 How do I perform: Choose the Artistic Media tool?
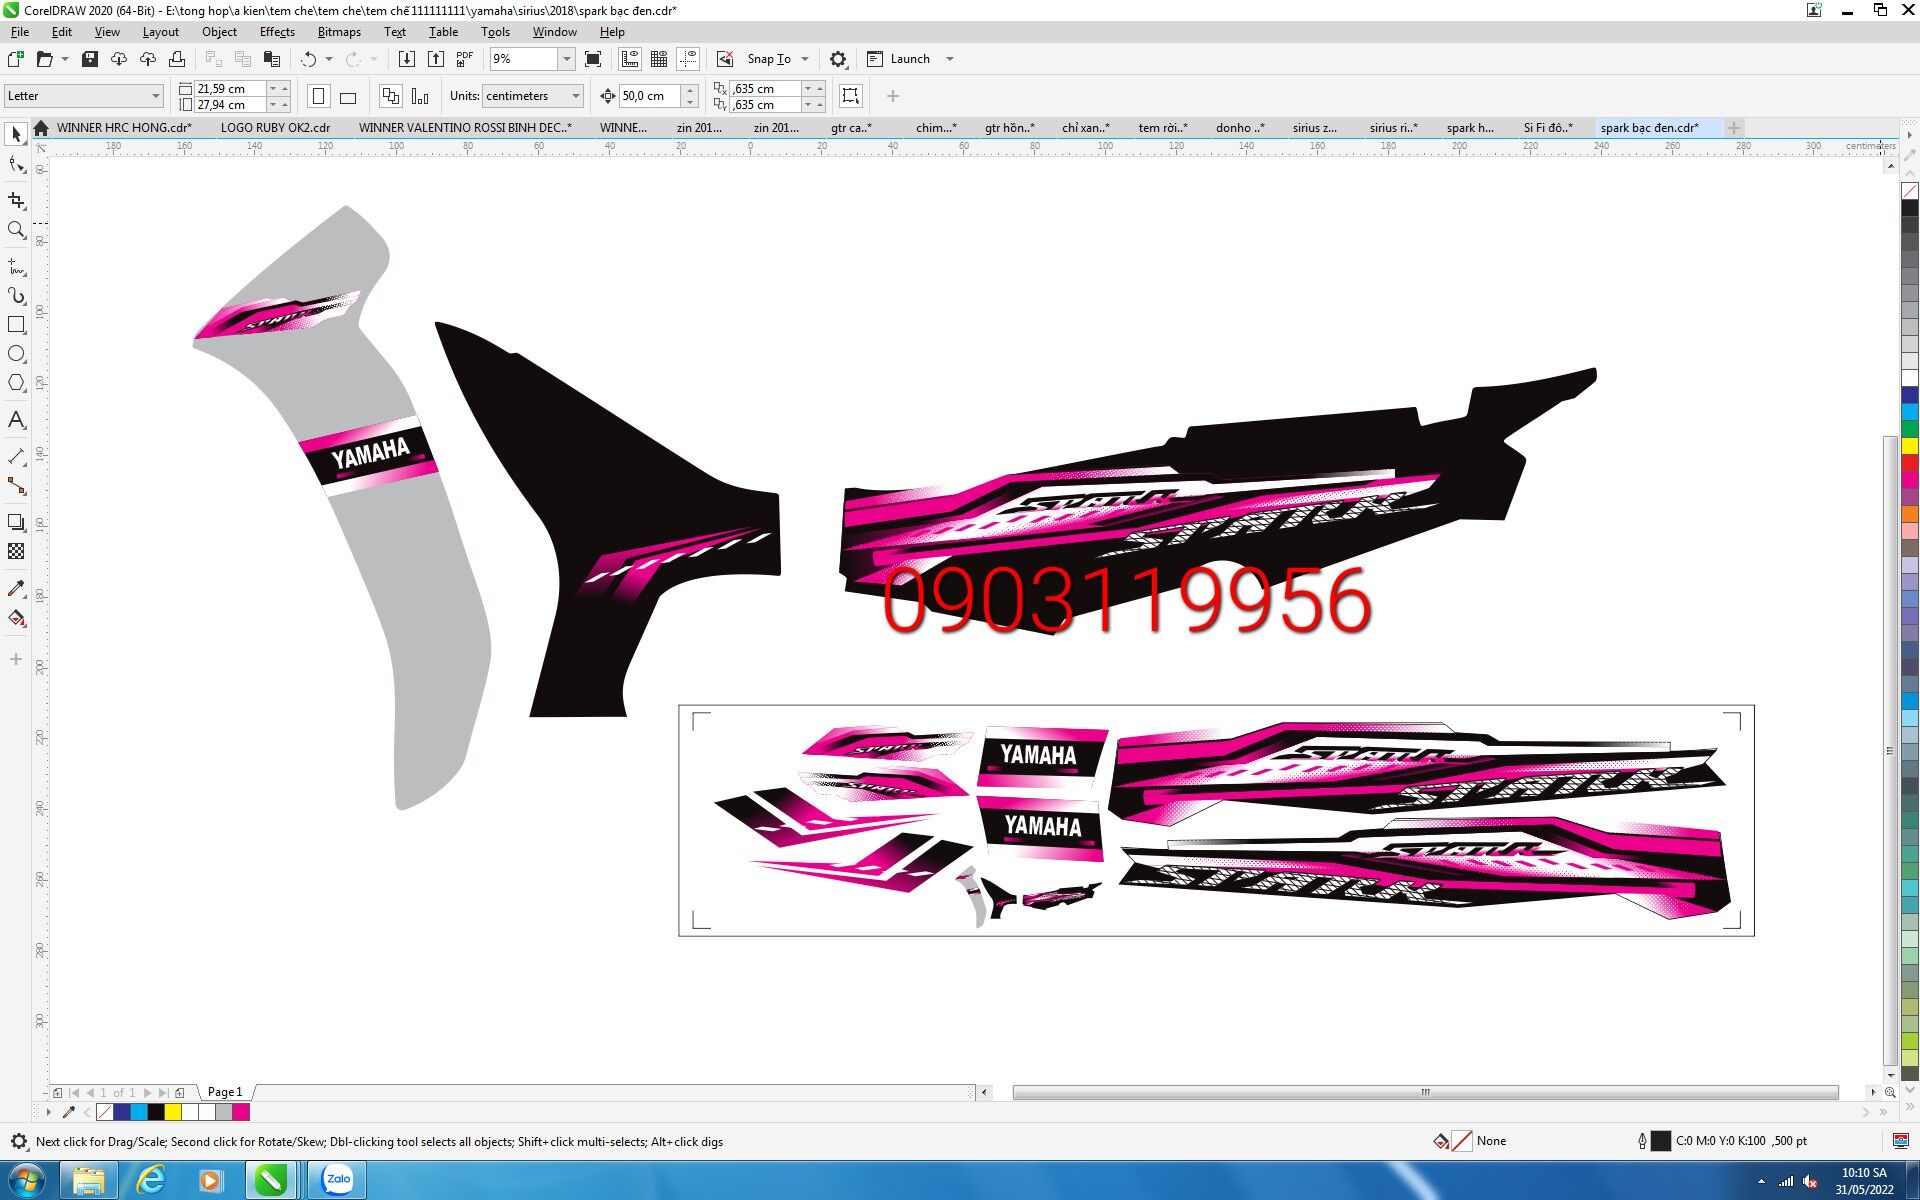16,296
